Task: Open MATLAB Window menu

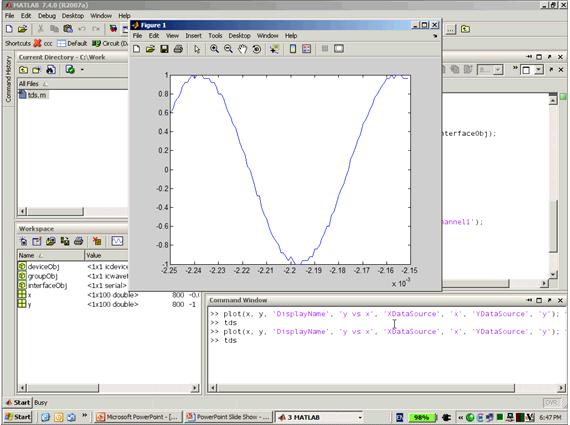Action: point(101,16)
